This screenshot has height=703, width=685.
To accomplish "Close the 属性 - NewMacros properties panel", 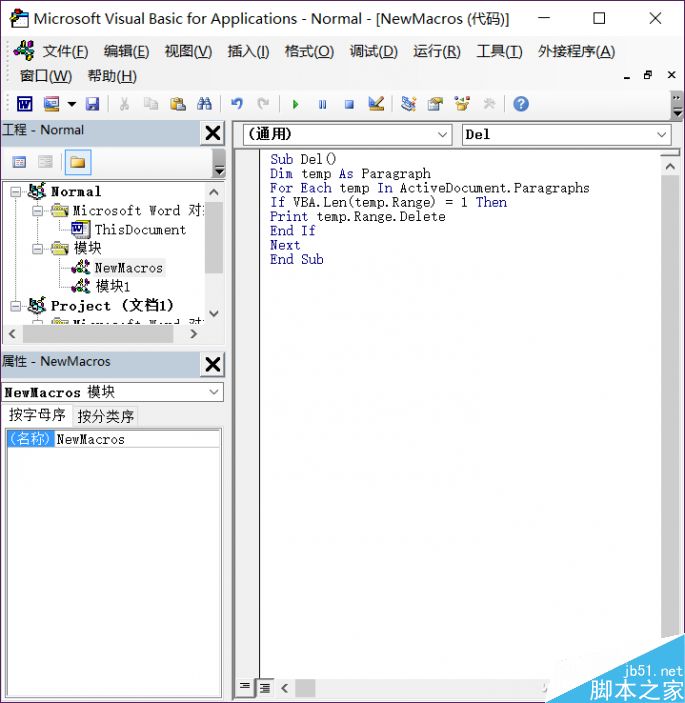I will [212, 364].
